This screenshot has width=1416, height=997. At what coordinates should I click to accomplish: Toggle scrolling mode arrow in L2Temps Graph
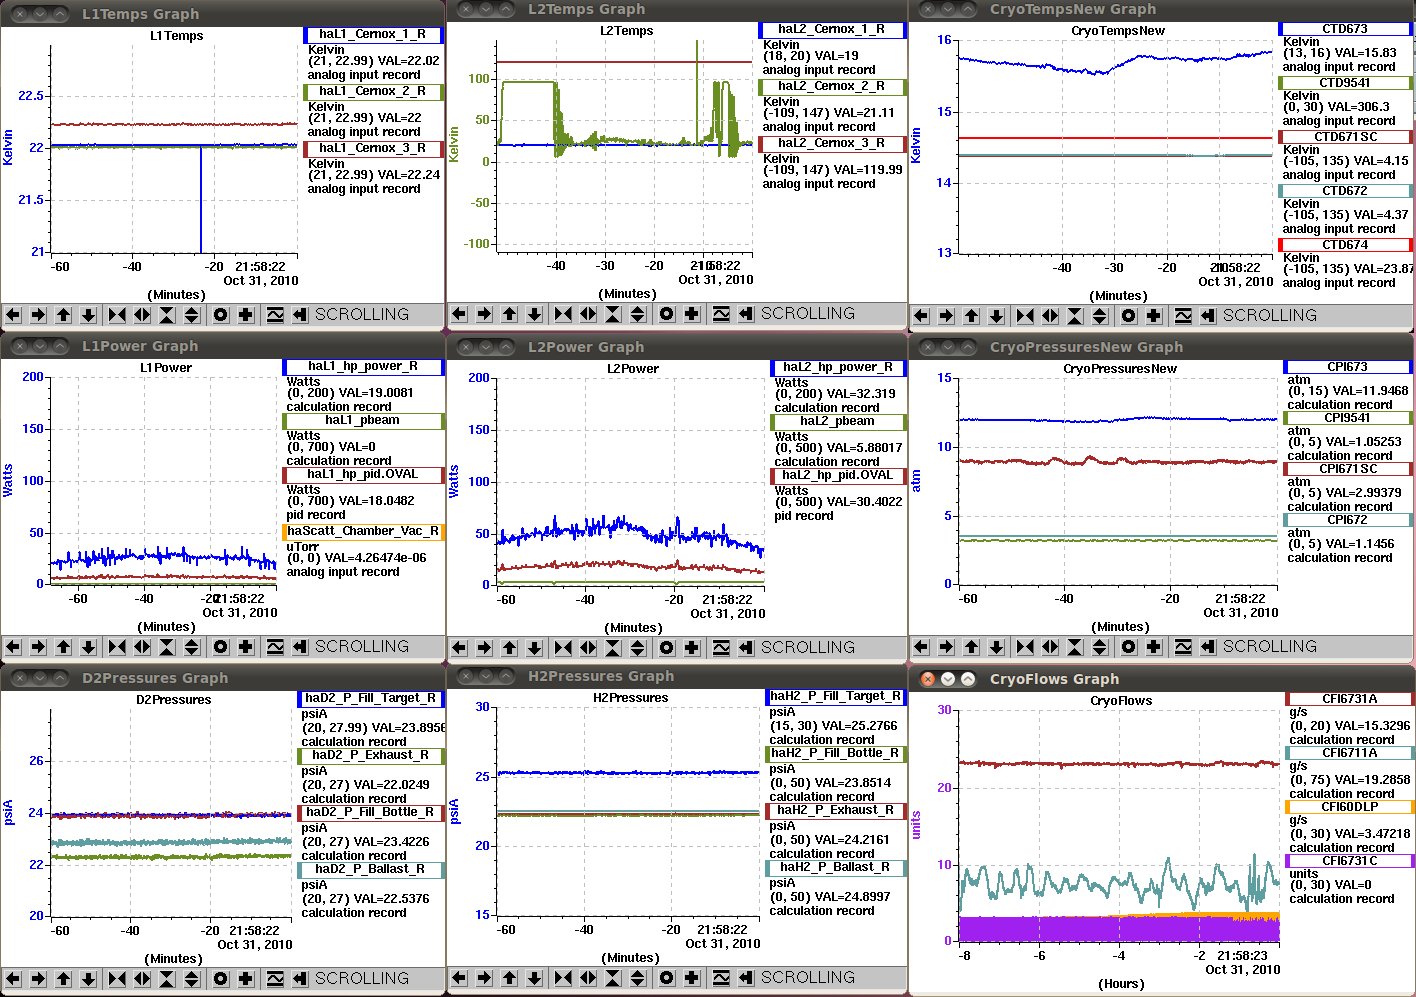point(746,314)
